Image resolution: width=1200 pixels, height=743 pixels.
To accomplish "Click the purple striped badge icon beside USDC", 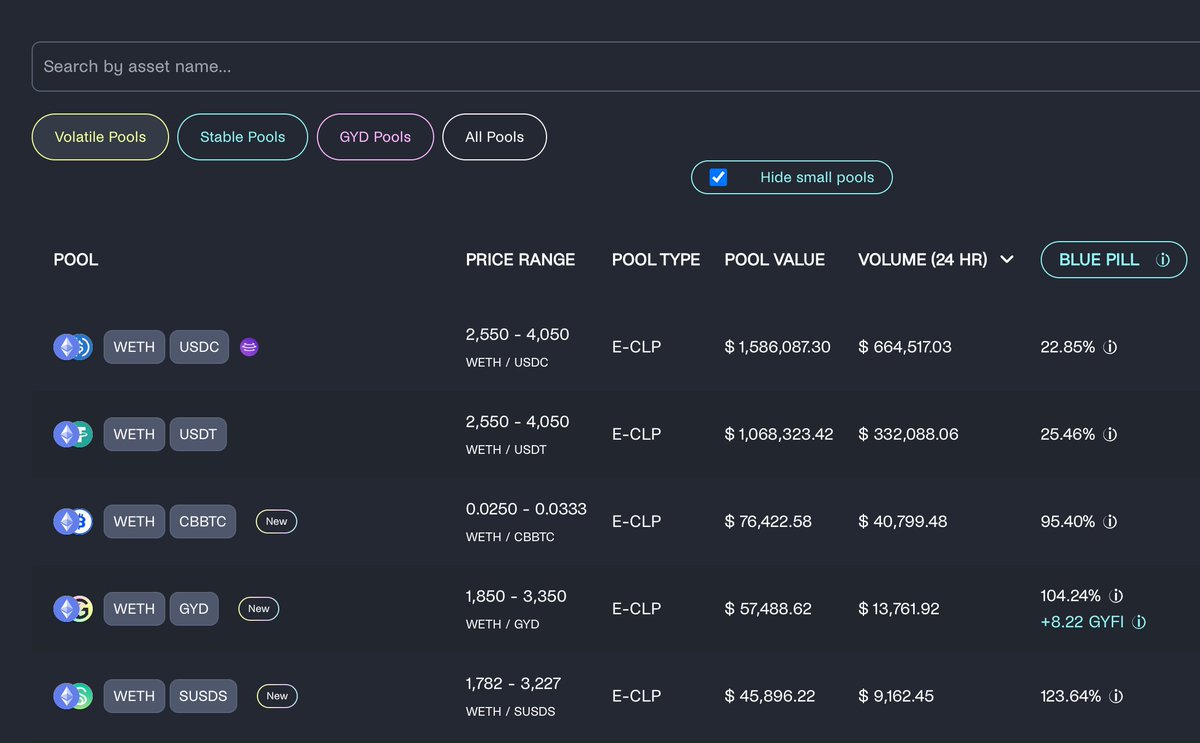I will 250,347.
